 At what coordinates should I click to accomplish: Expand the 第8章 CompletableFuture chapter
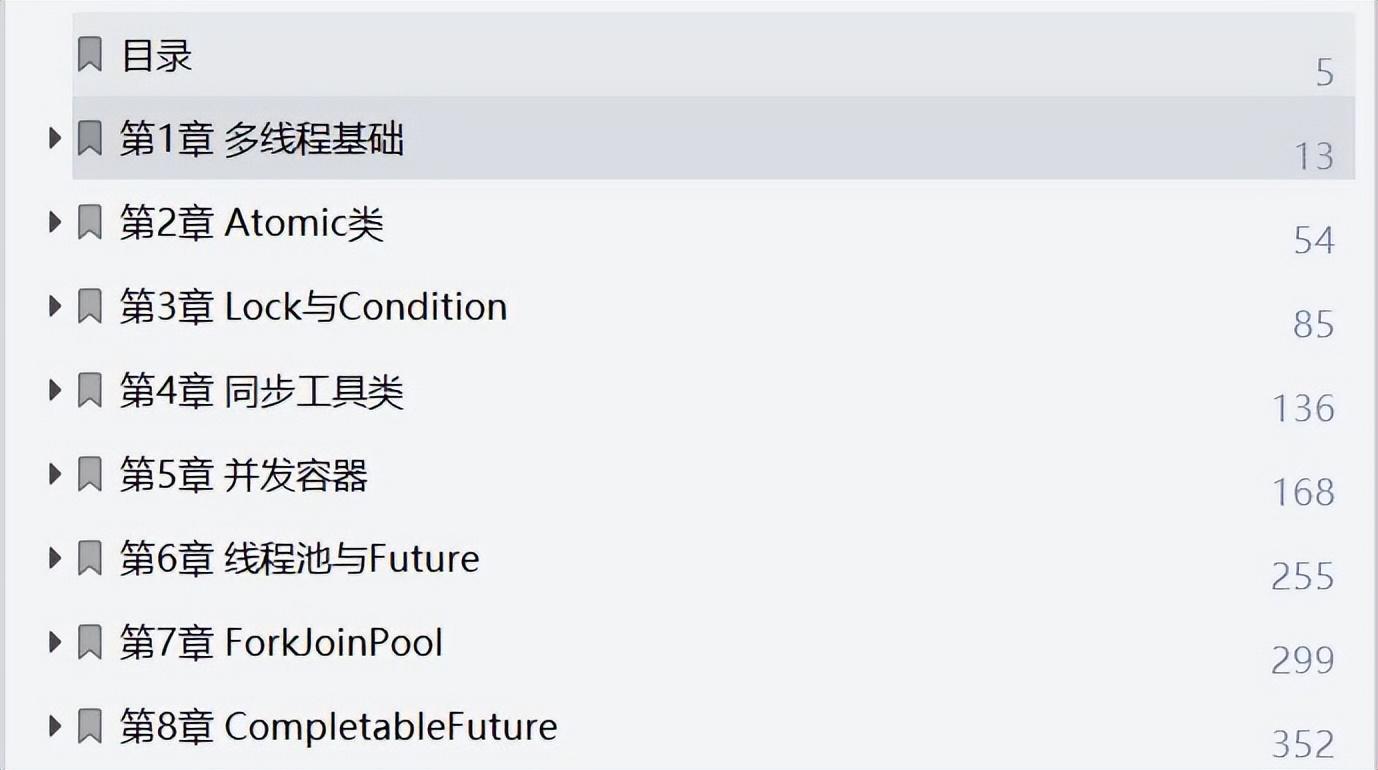55,726
